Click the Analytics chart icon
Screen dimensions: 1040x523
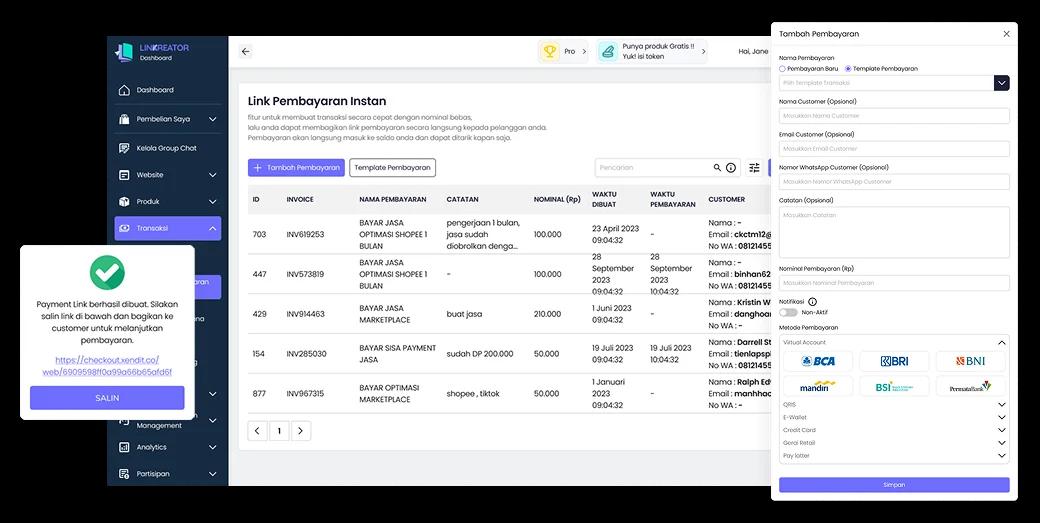point(124,447)
